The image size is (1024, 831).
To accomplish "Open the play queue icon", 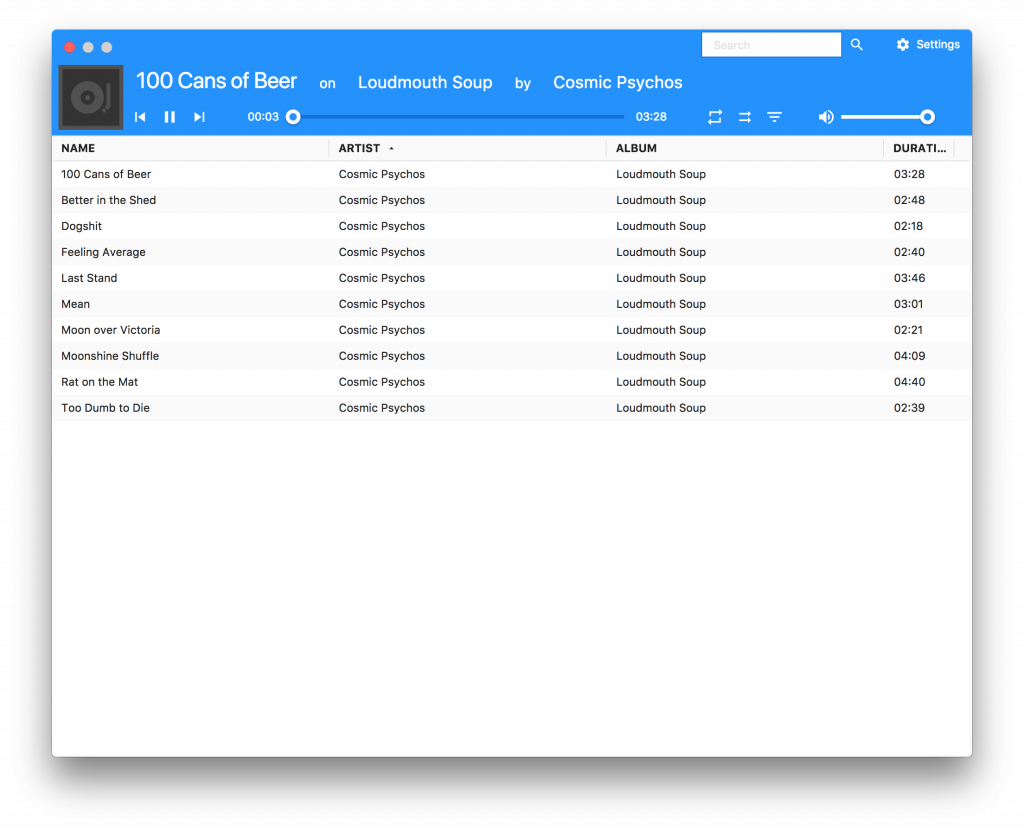I will (x=775, y=117).
